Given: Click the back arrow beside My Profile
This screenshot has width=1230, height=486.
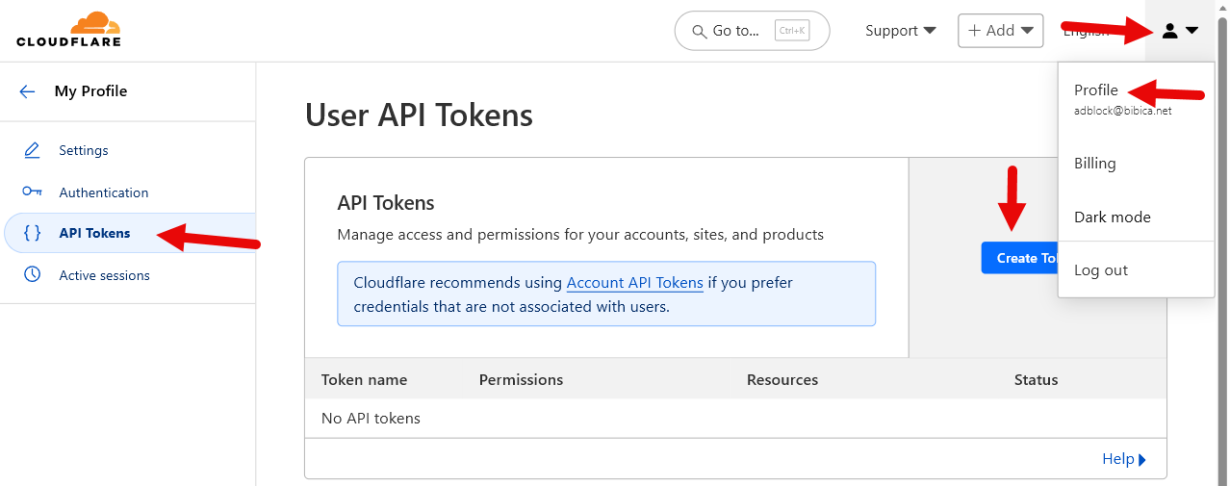Looking at the screenshot, I should coord(27,91).
